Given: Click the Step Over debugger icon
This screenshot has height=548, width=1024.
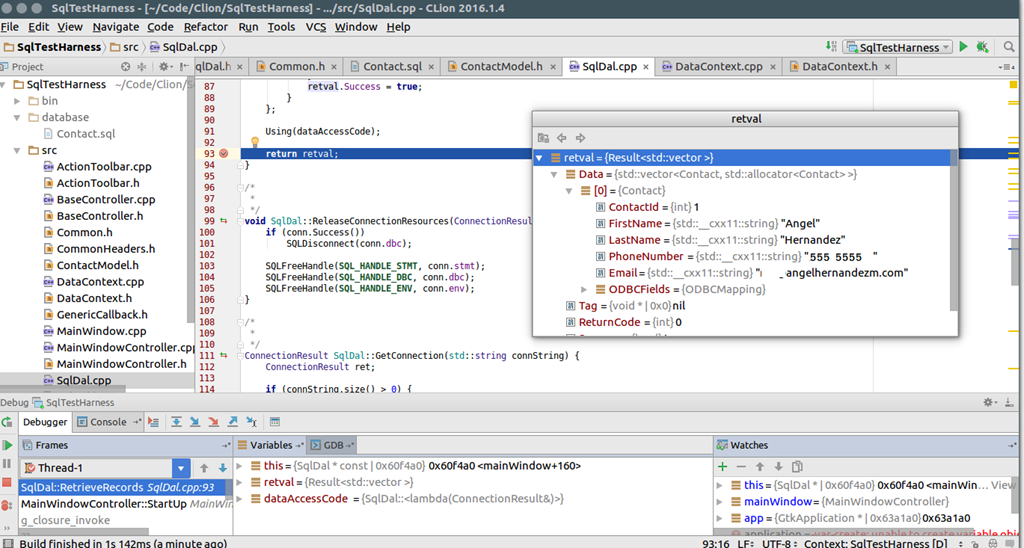Looking at the screenshot, I should click(176, 422).
